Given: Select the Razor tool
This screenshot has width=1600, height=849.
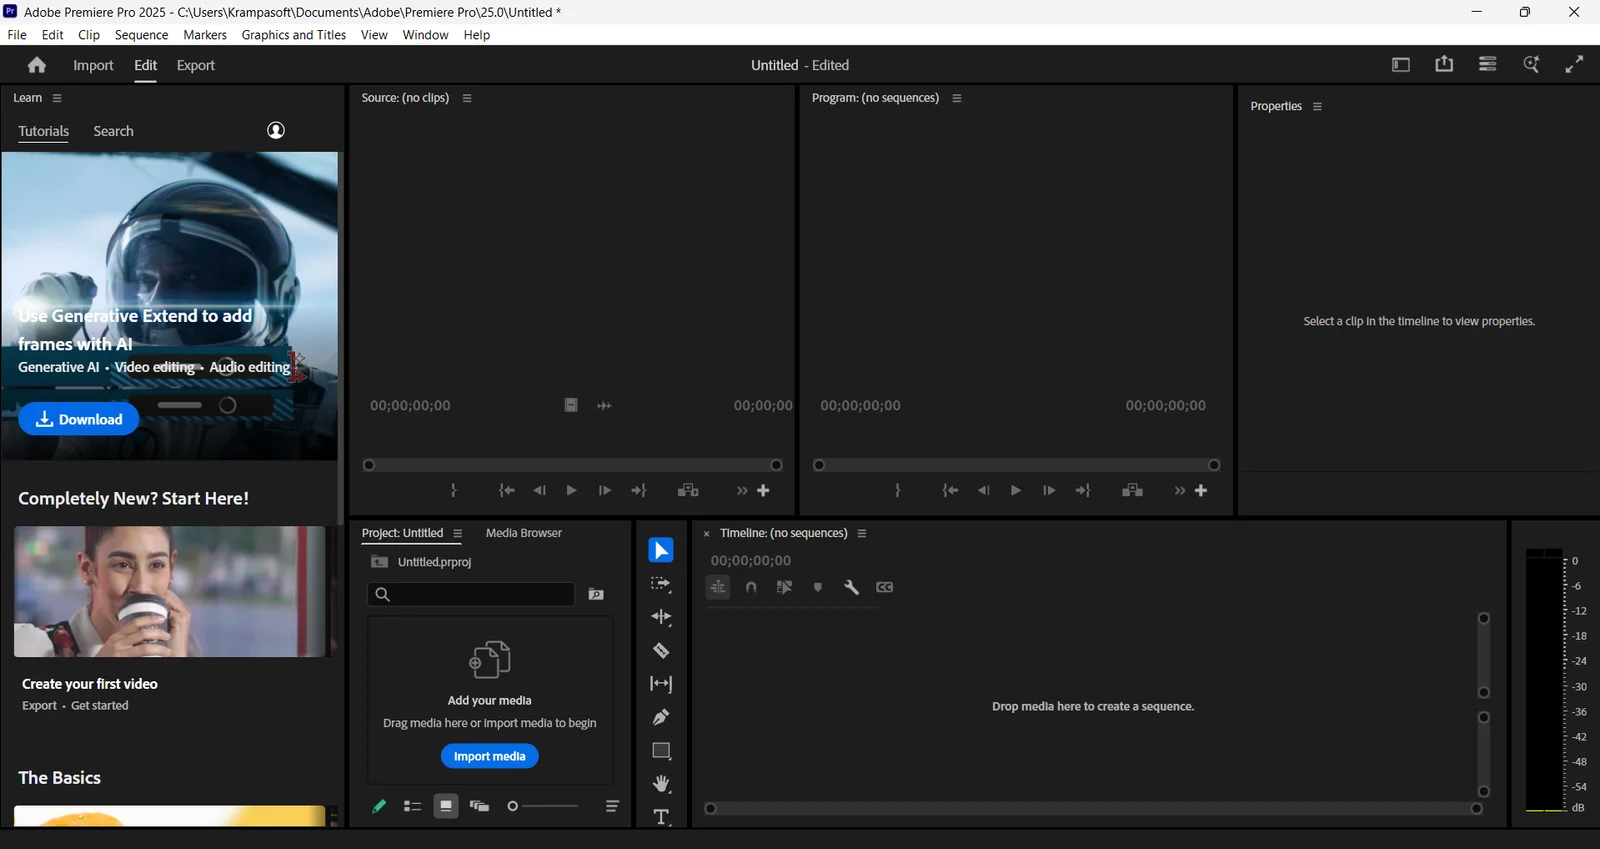Looking at the screenshot, I should 661,651.
